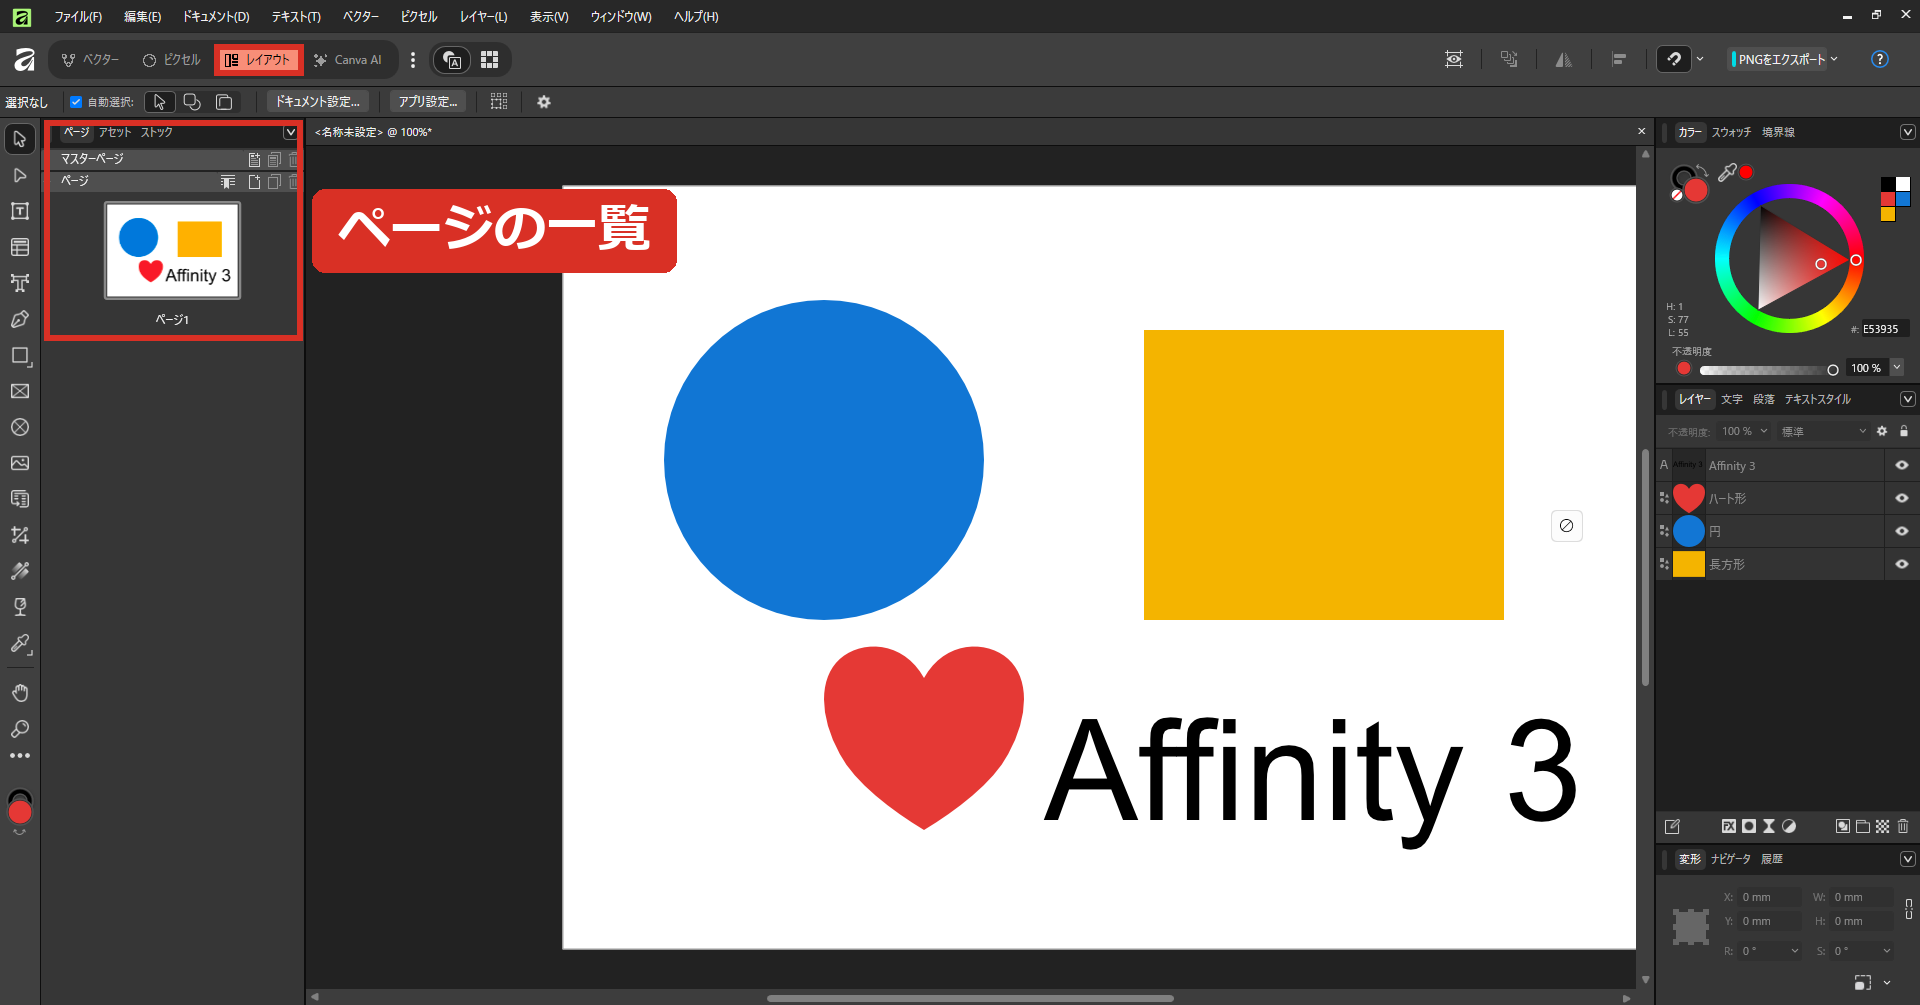Click the red fill color swatch in Color panel
The width and height of the screenshot is (1920, 1005).
(1696, 190)
